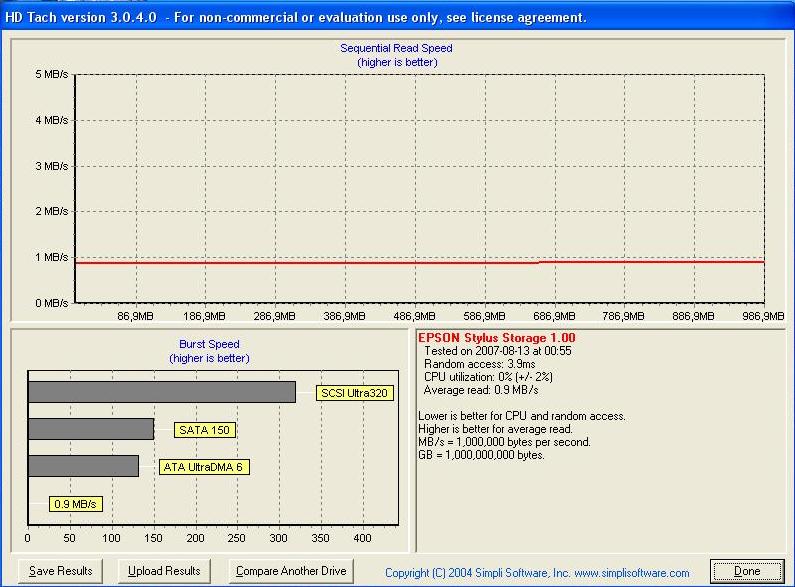Click the 'Higher is better for average read' note
Image resolution: width=795 pixels, height=587 pixels.
coord(495,429)
